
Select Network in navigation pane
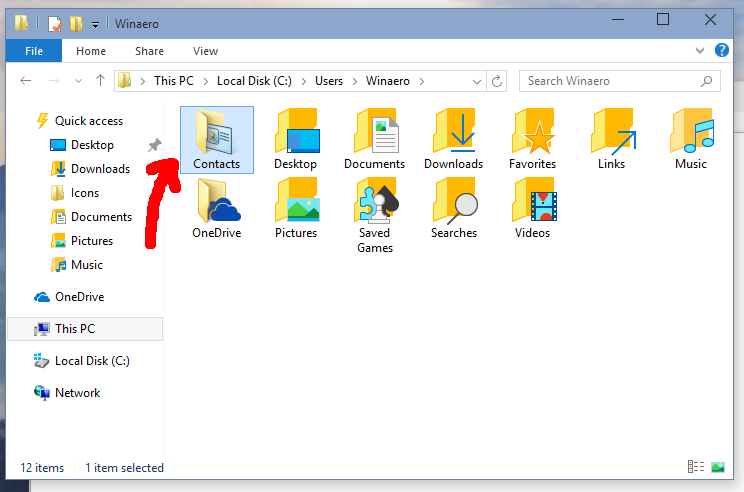click(67, 393)
